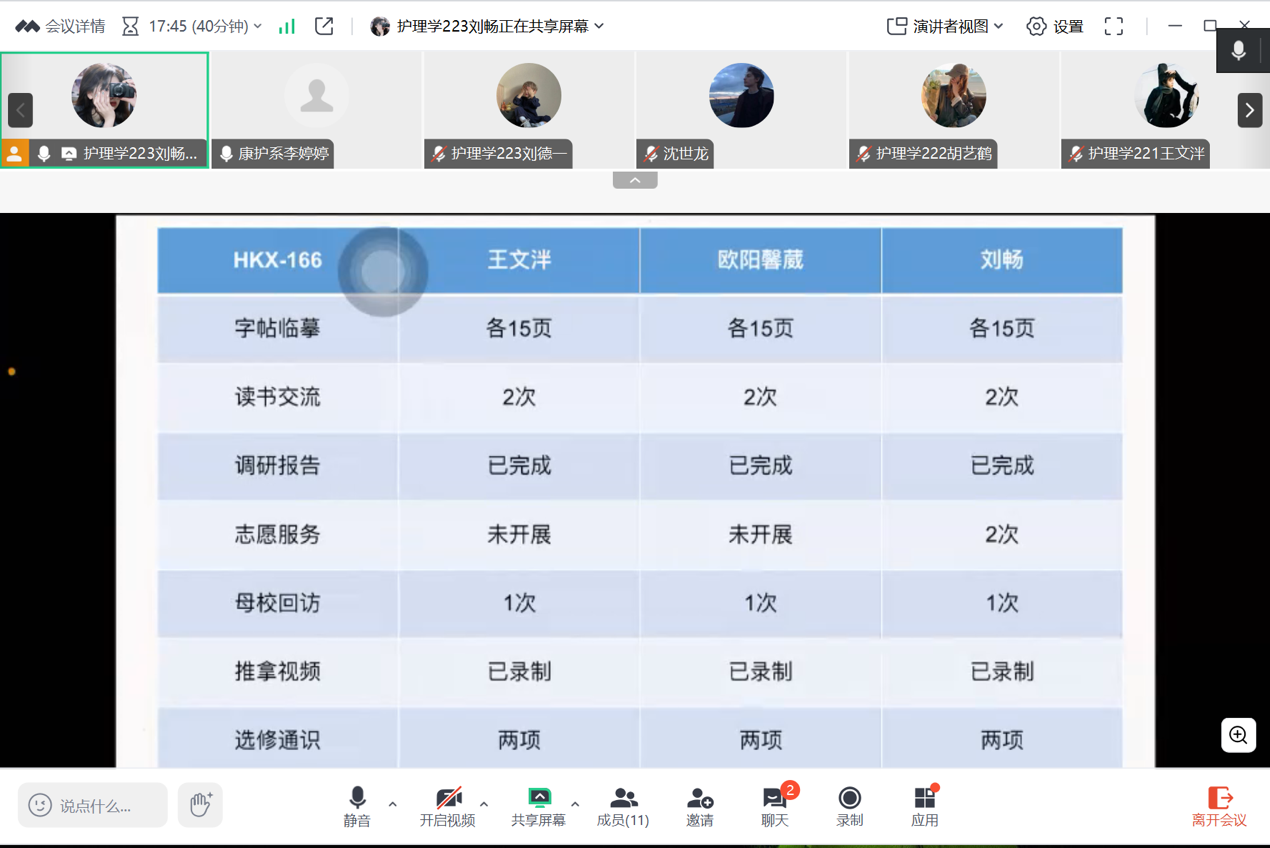
Task: Open the 邀请 invite icon
Action: pyautogui.click(x=700, y=806)
